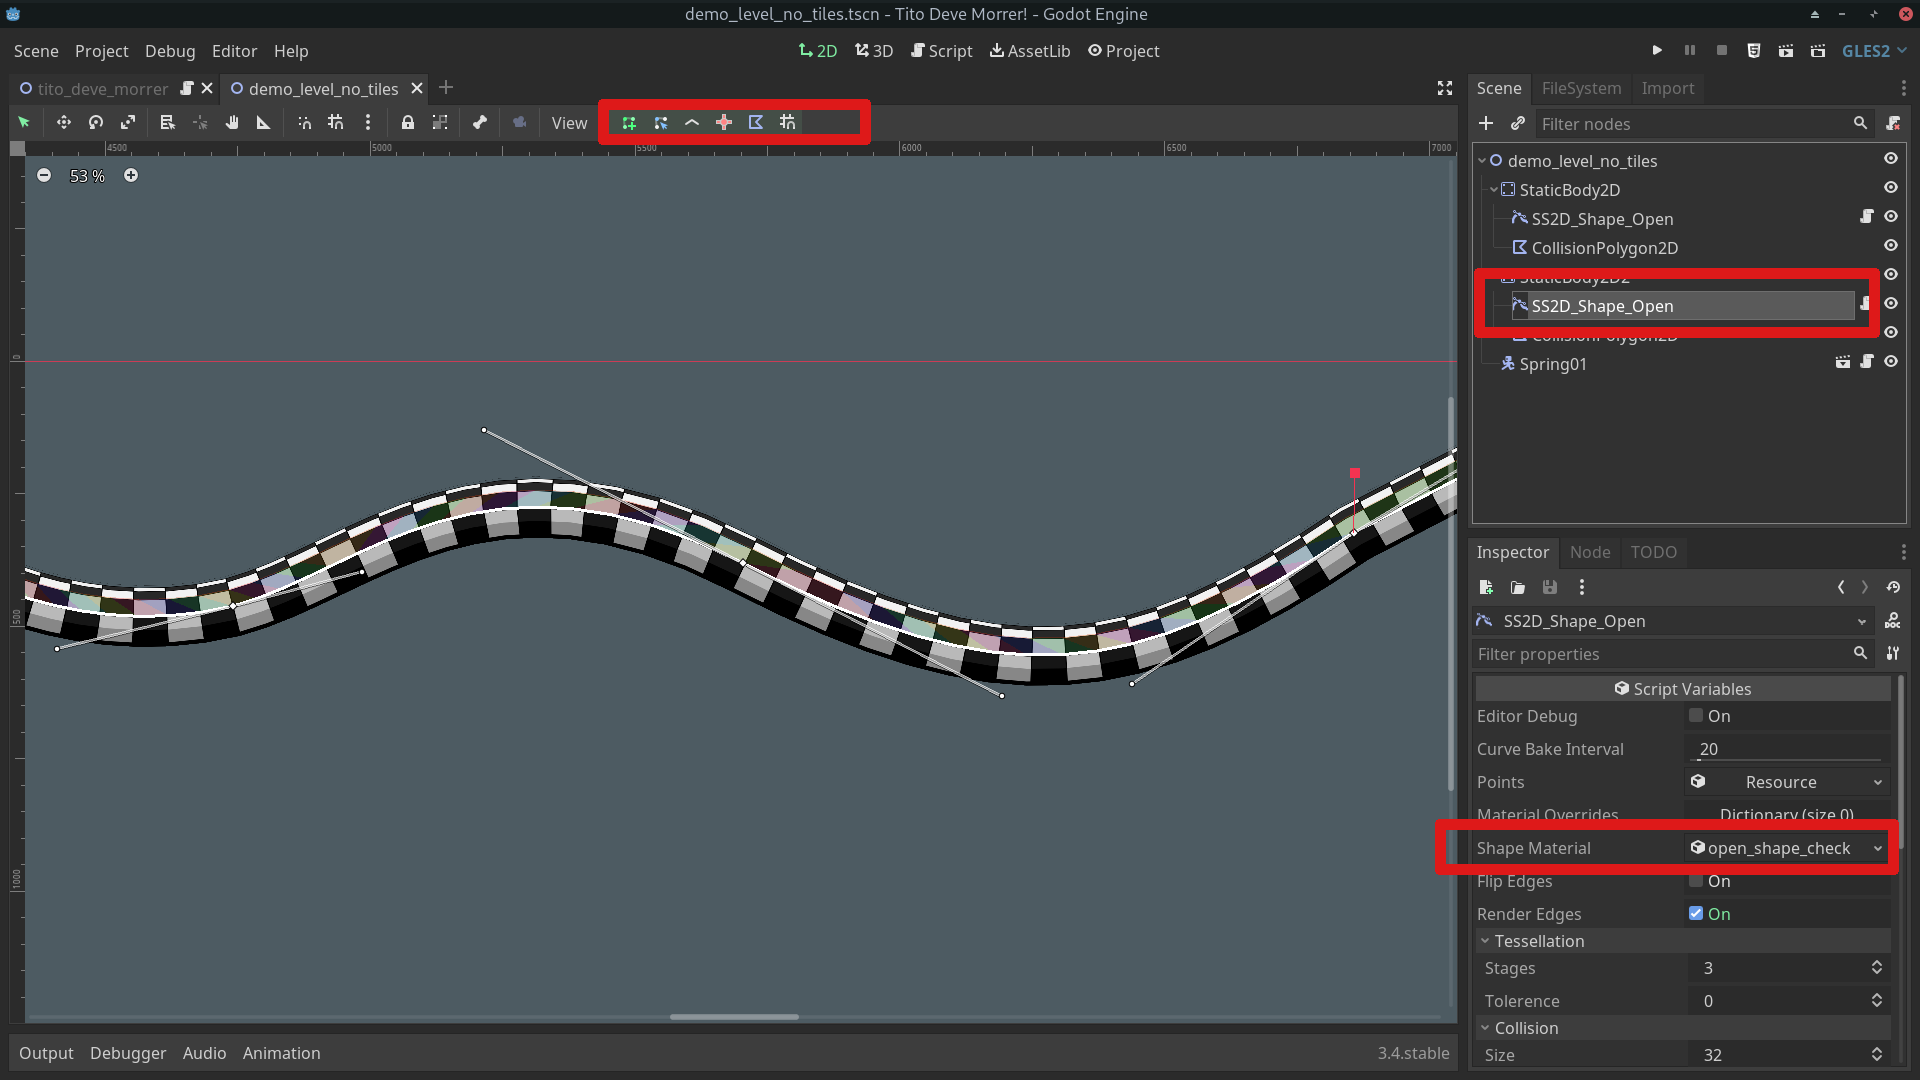Viewport: 1920px width, 1080px height.
Task: Toggle visibility of SS2D_Shape_Open node
Action: pyautogui.click(x=1891, y=216)
